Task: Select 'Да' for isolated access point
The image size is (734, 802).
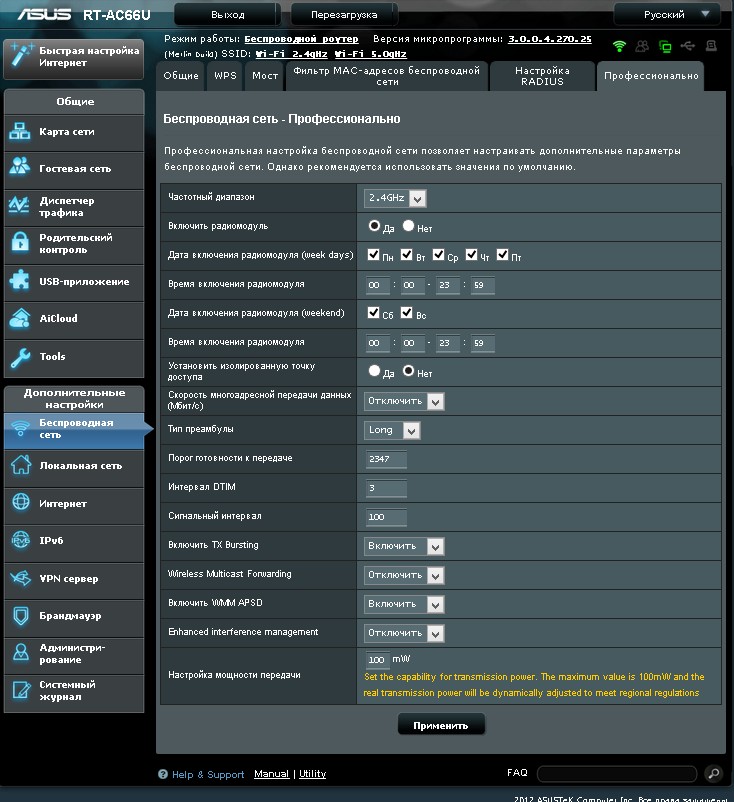Action: pos(374,371)
